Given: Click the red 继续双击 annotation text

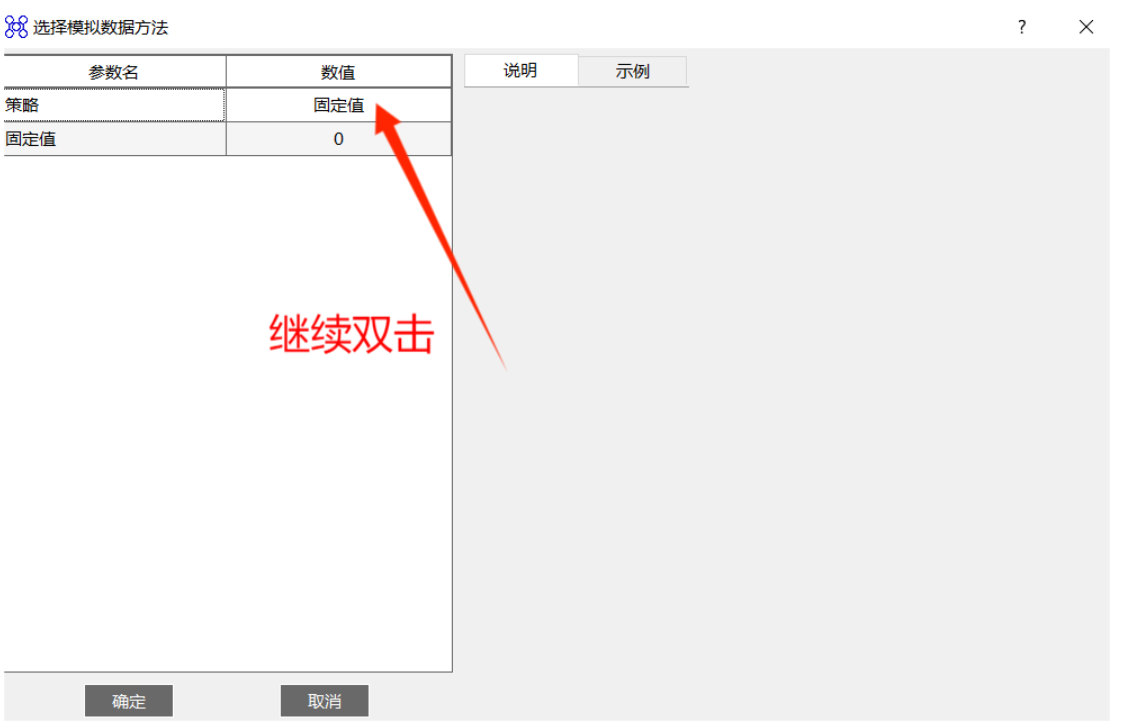Looking at the screenshot, I should point(351,333).
